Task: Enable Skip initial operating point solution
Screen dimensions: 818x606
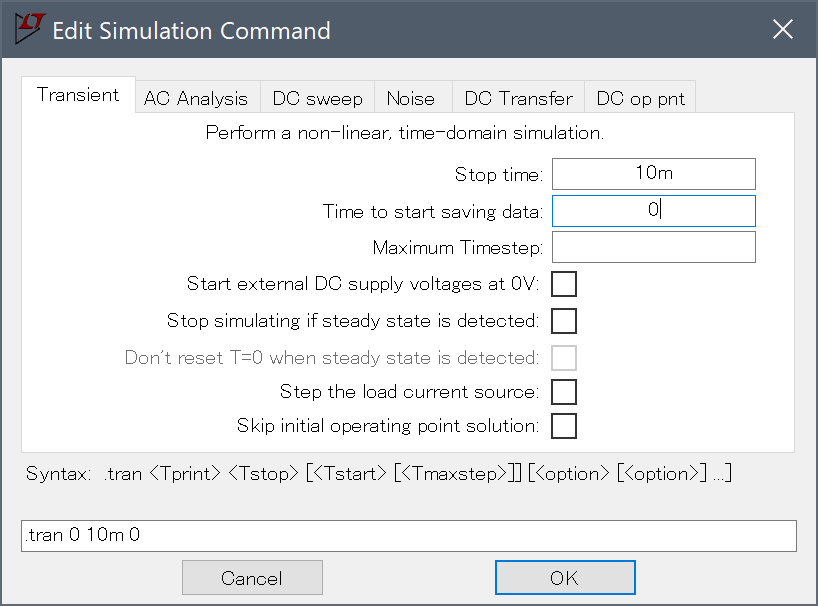Action: tap(564, 426)
